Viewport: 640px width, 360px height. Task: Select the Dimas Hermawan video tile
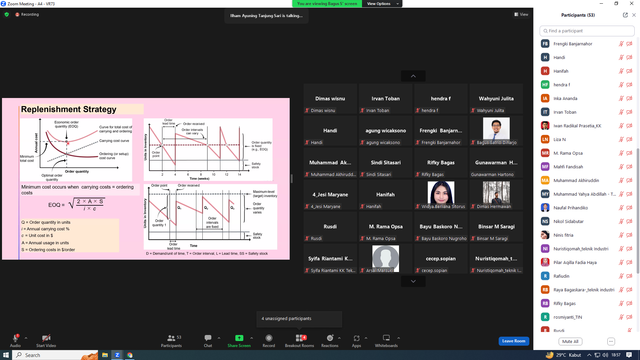point(496,195)
